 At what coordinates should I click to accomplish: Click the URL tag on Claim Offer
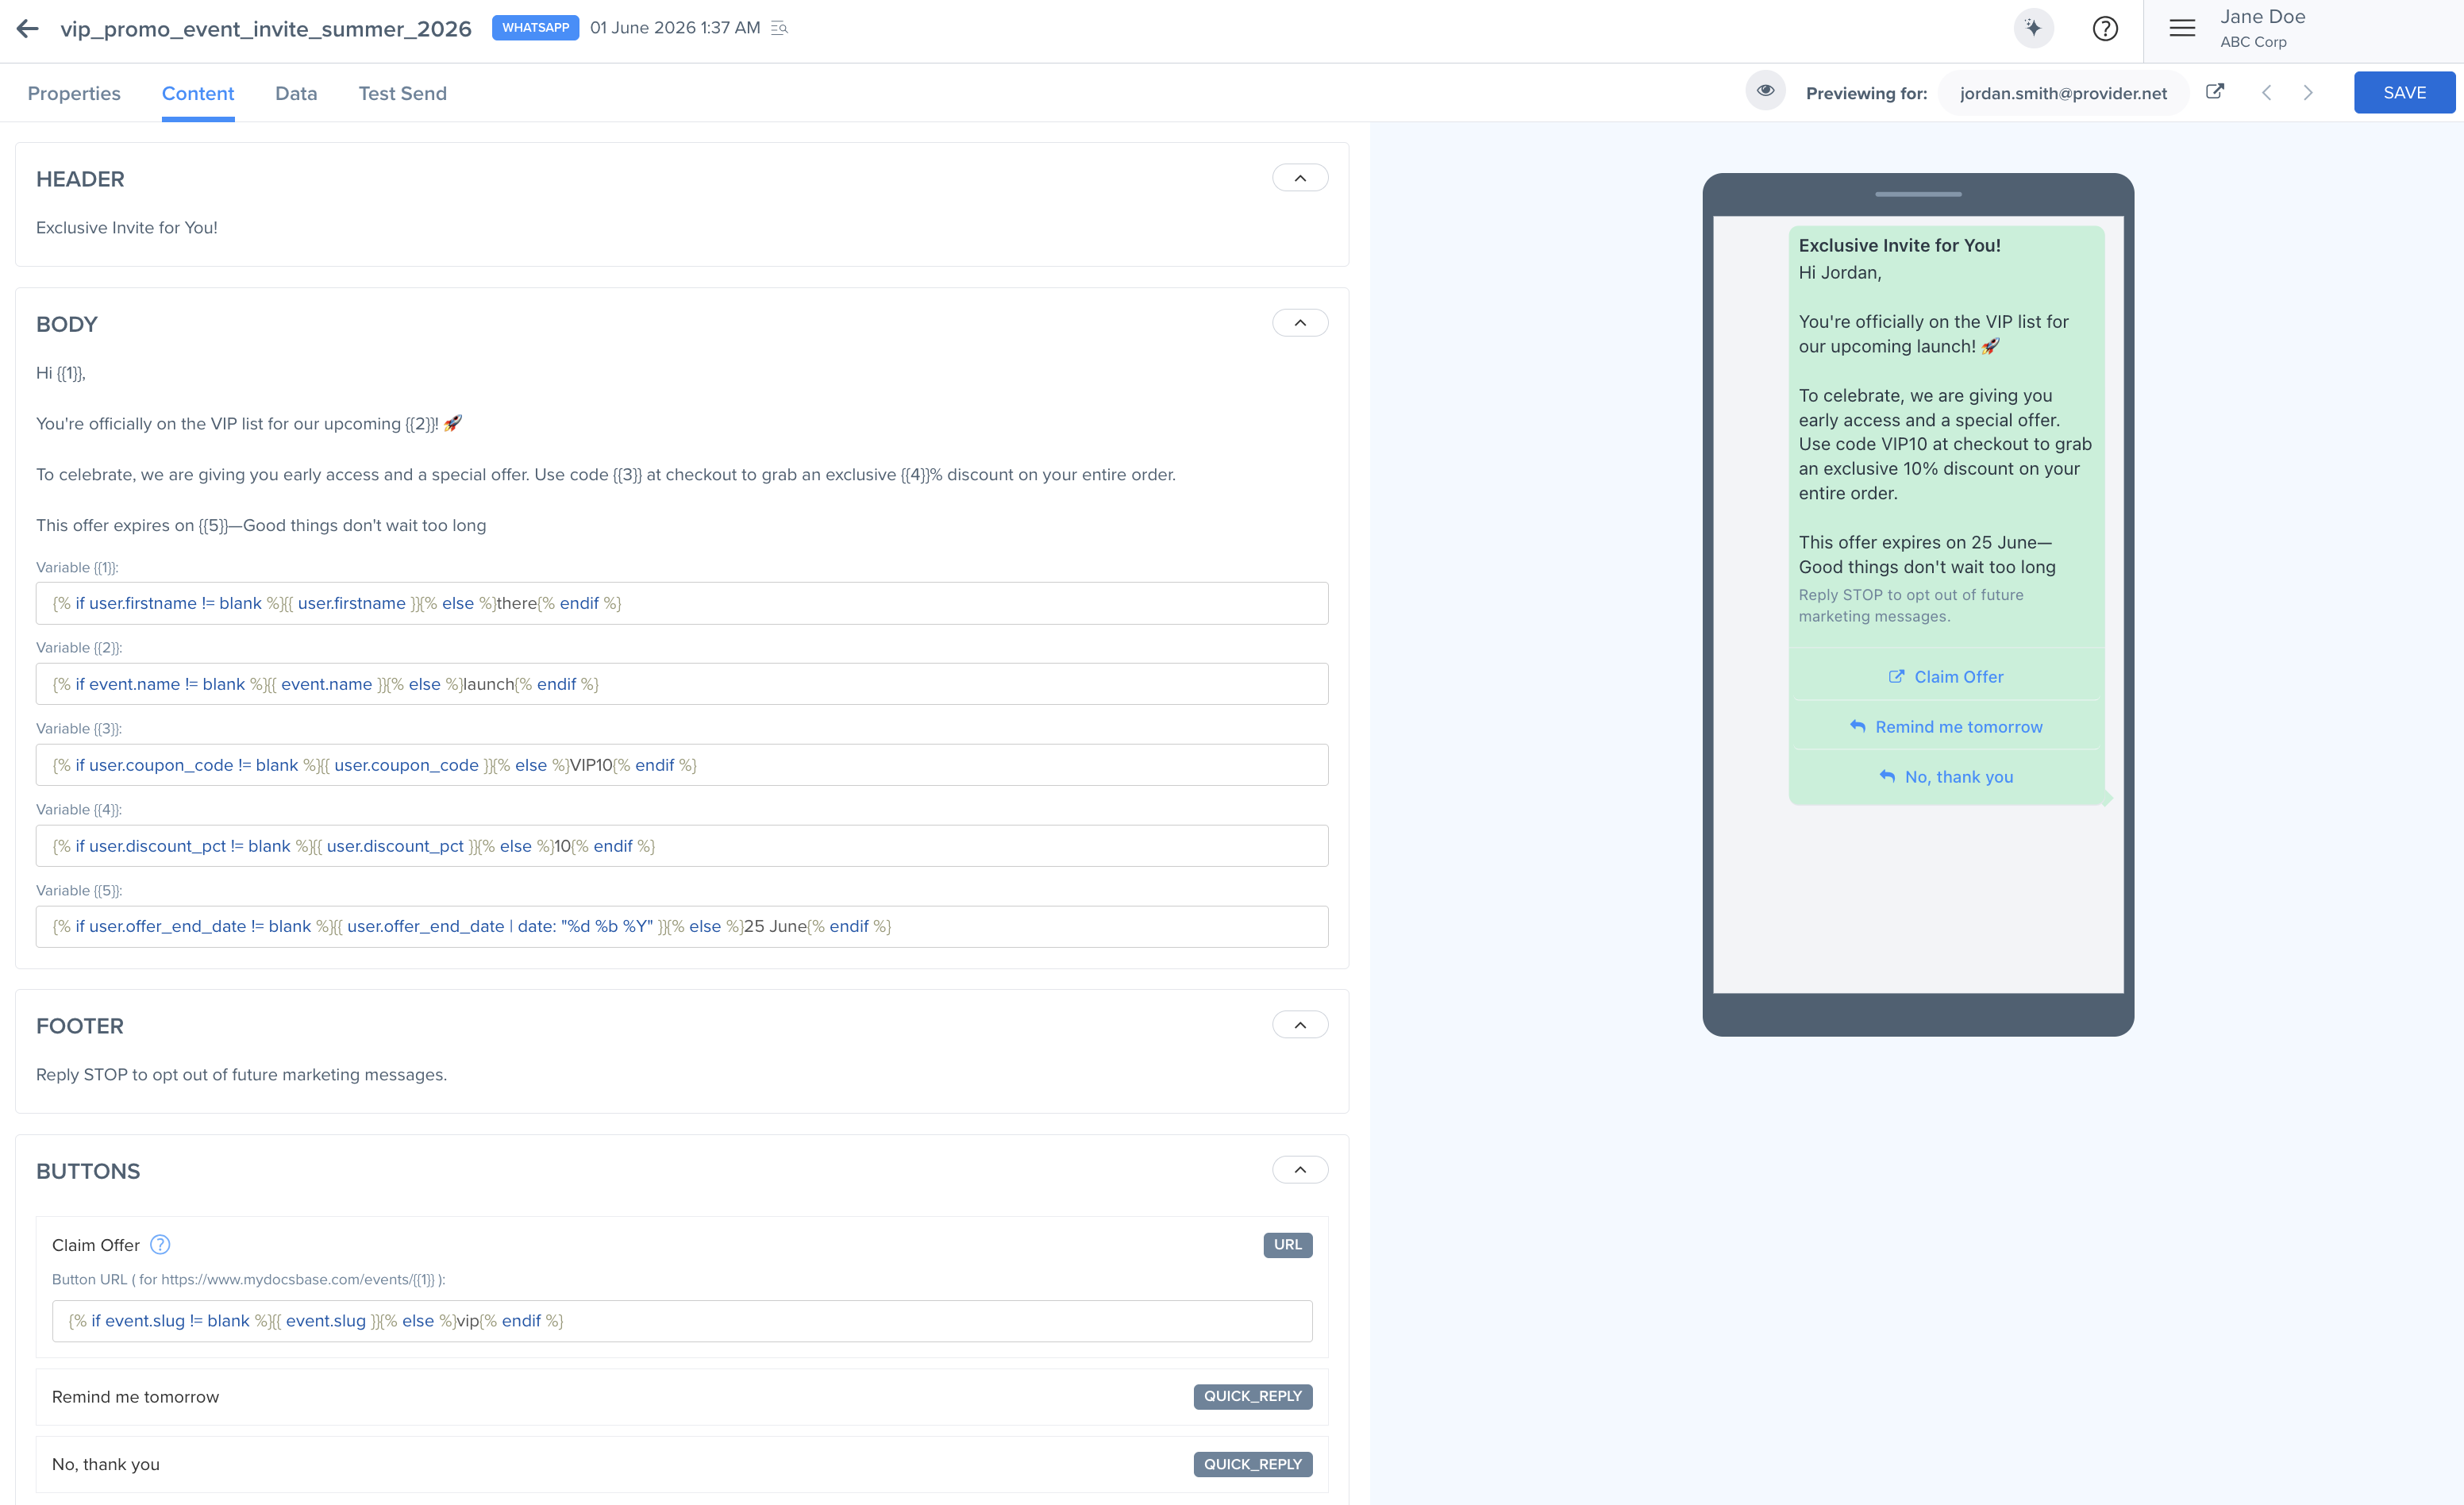point(1288,1245)
